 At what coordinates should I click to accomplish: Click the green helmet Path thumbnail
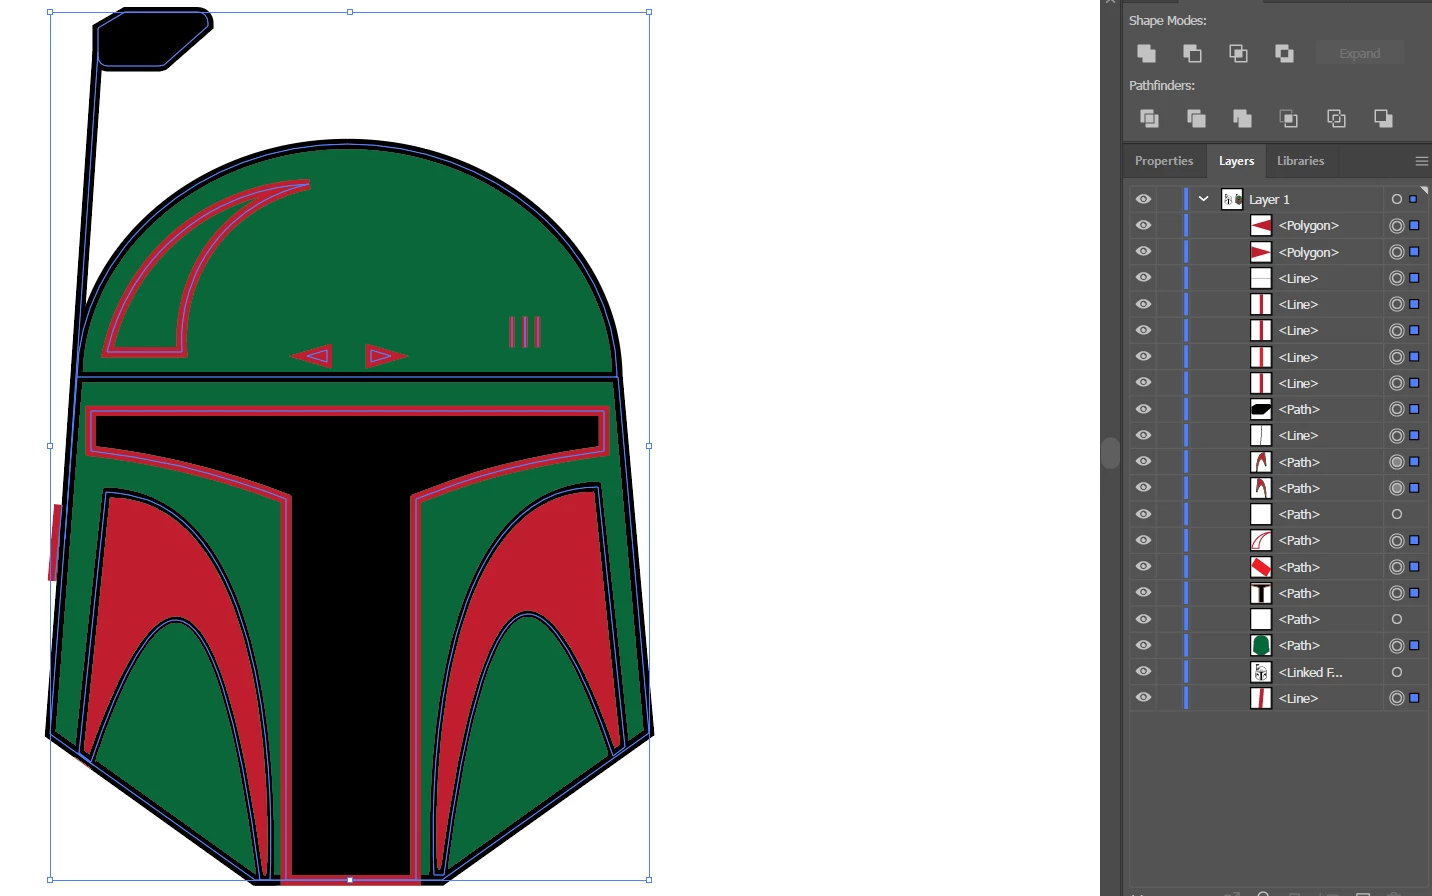pos(1261,645)
